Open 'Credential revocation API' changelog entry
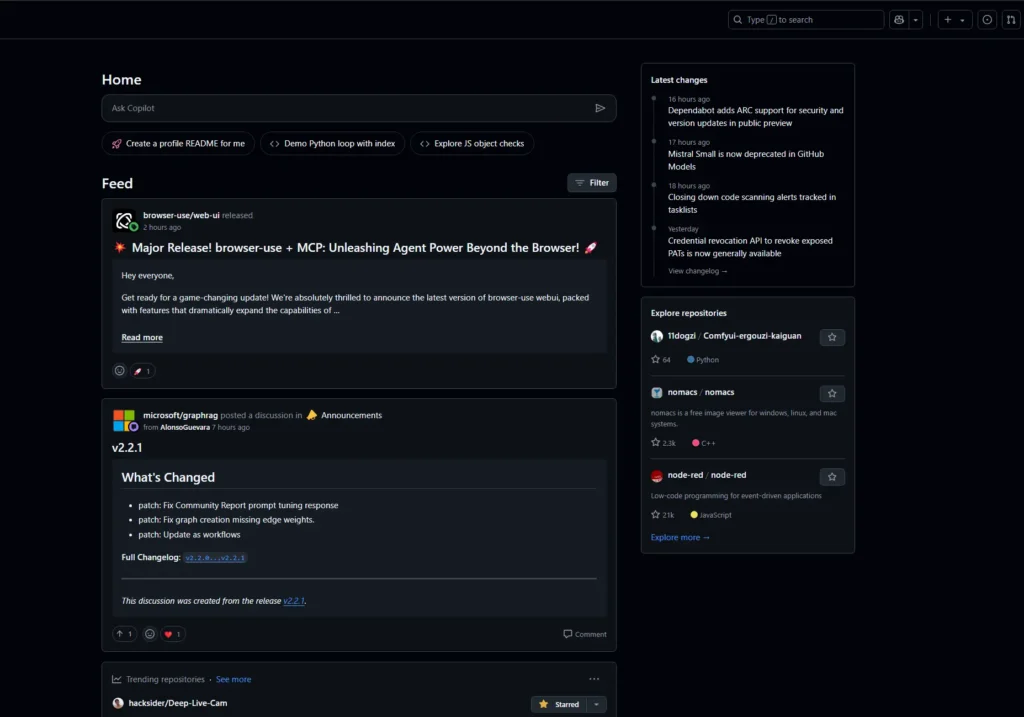Image resolution: width=1024 pixels, height=717 pixels. (750, 247)
